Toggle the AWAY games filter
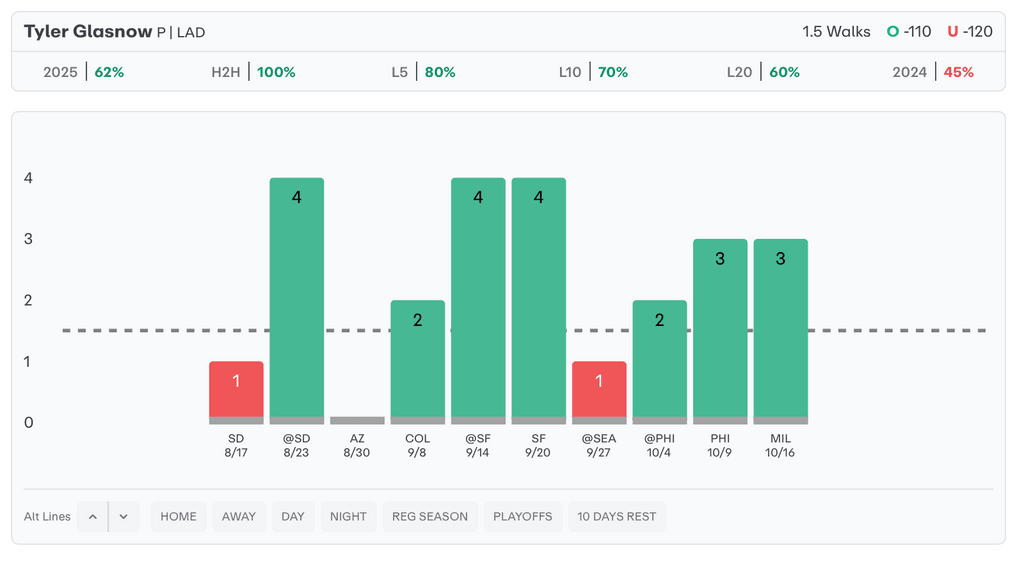 point(239,517)
